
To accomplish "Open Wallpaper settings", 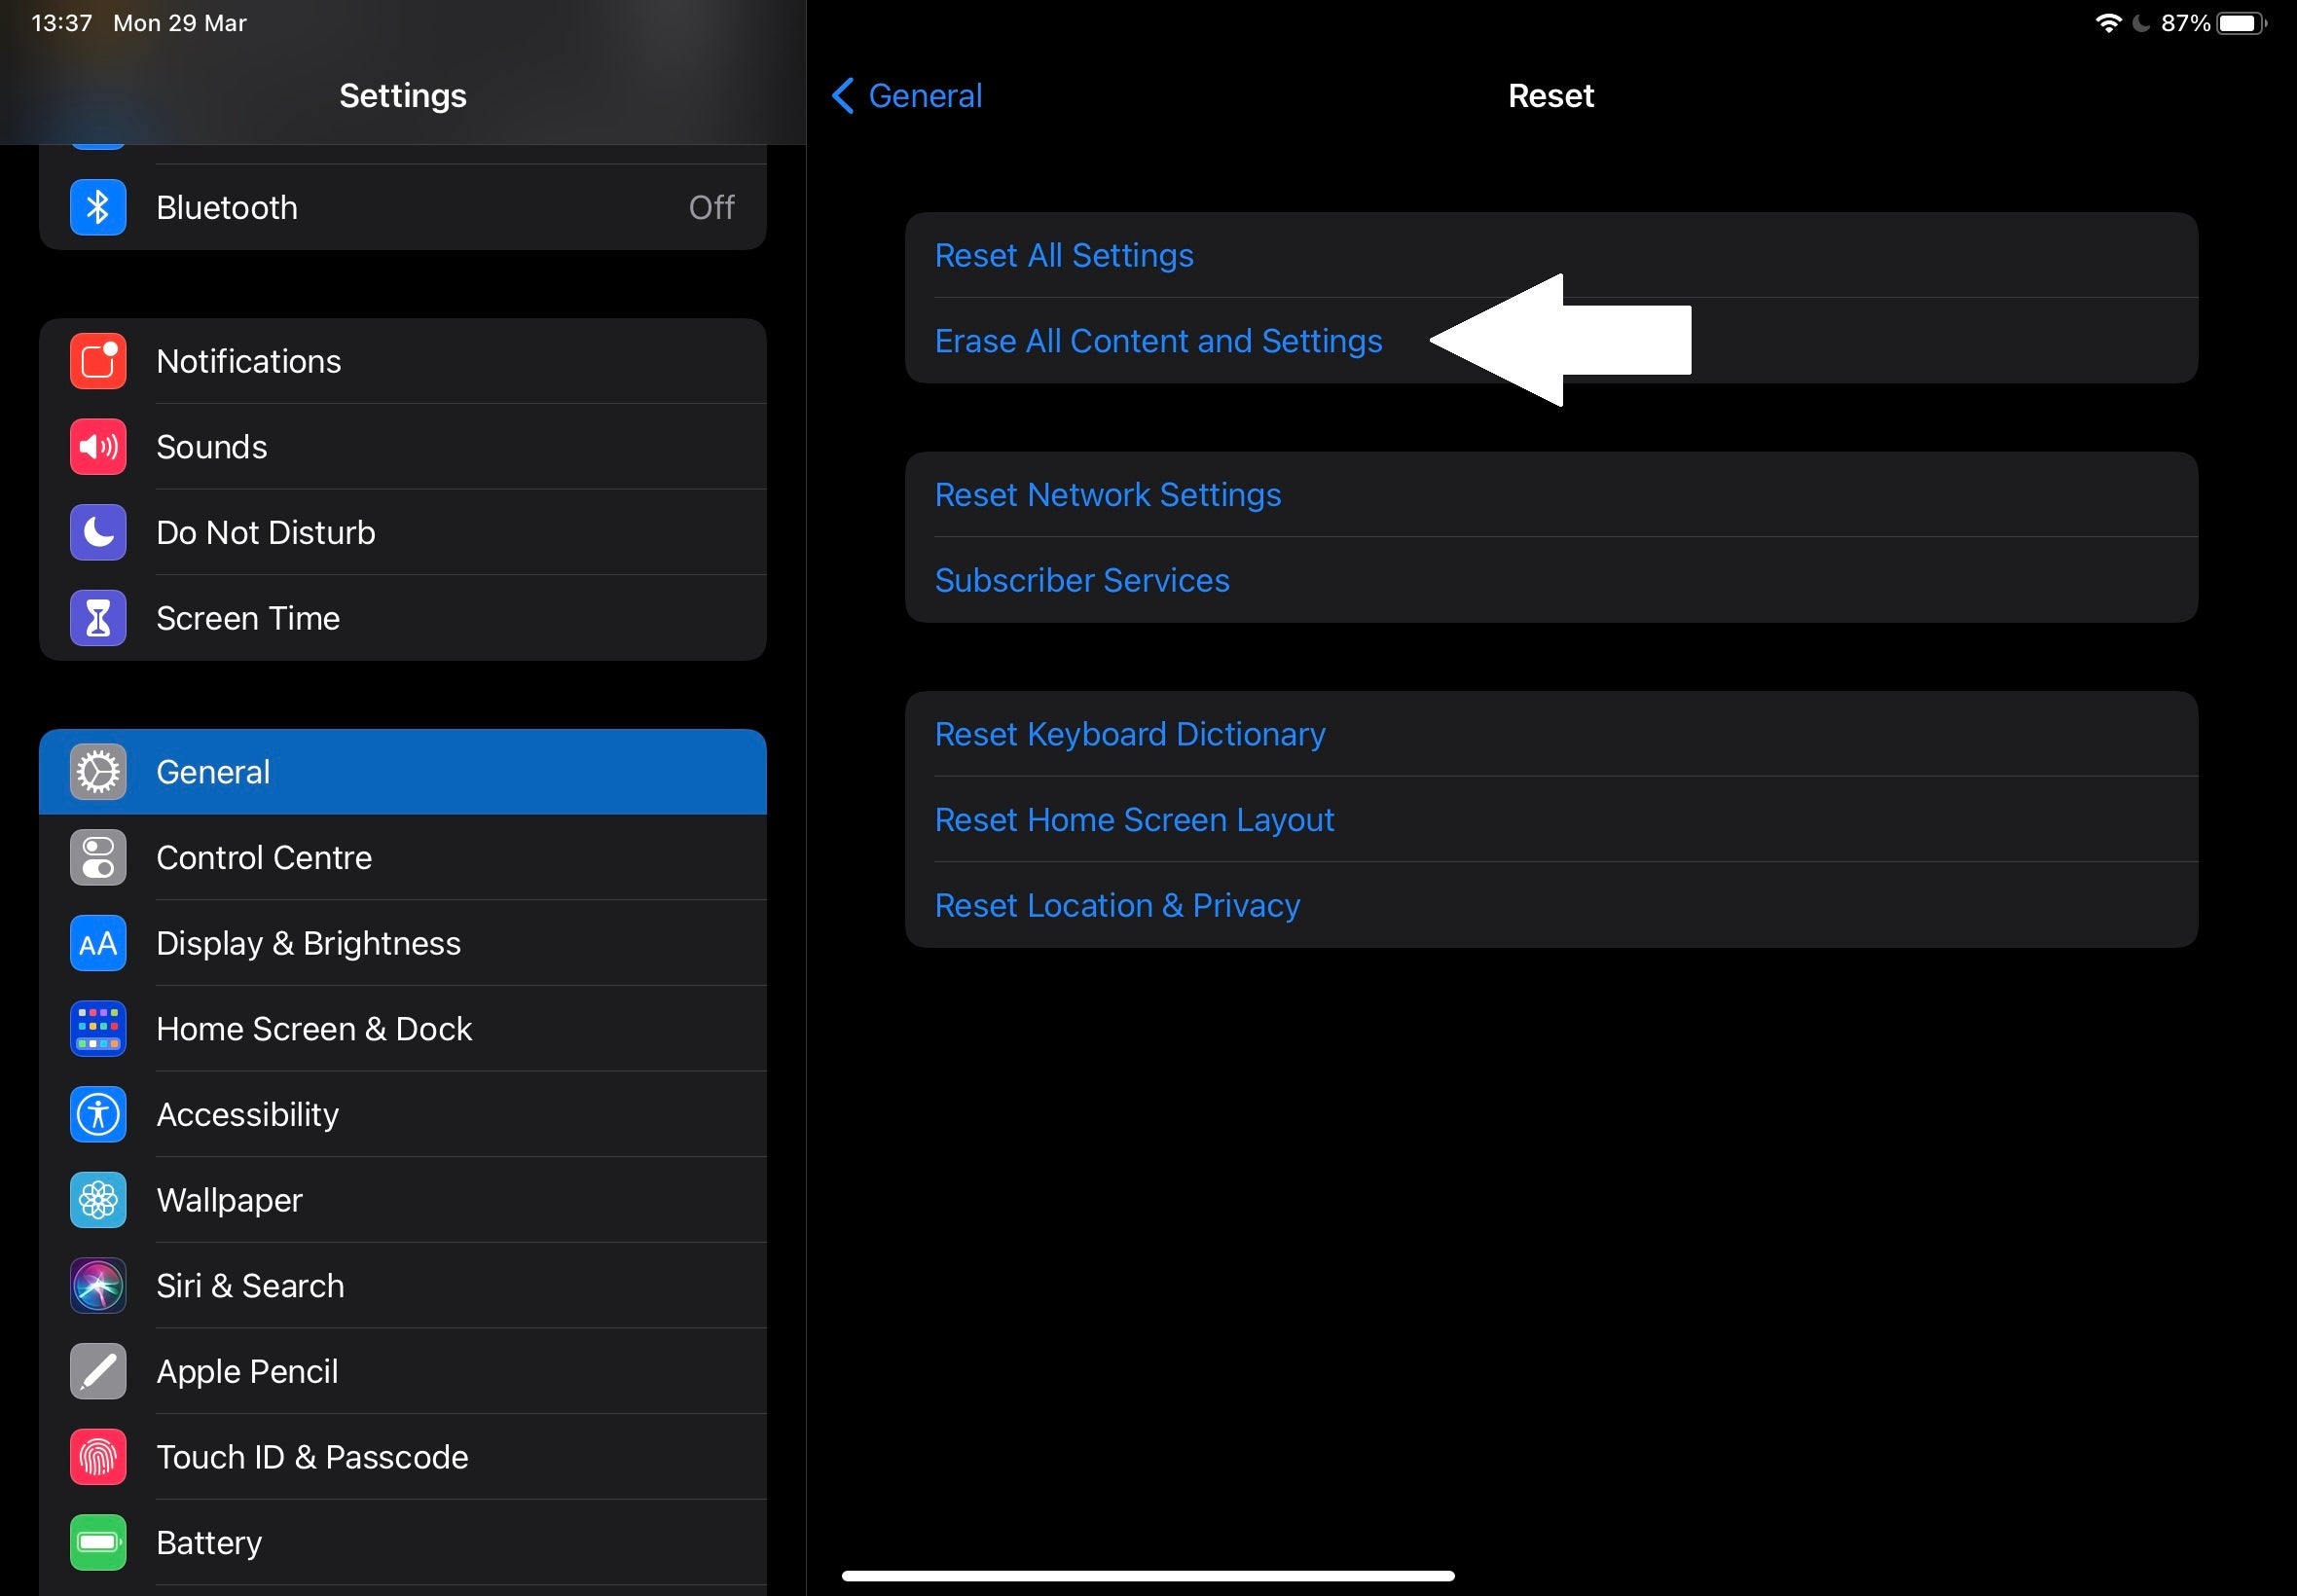I will point(403,1200).
